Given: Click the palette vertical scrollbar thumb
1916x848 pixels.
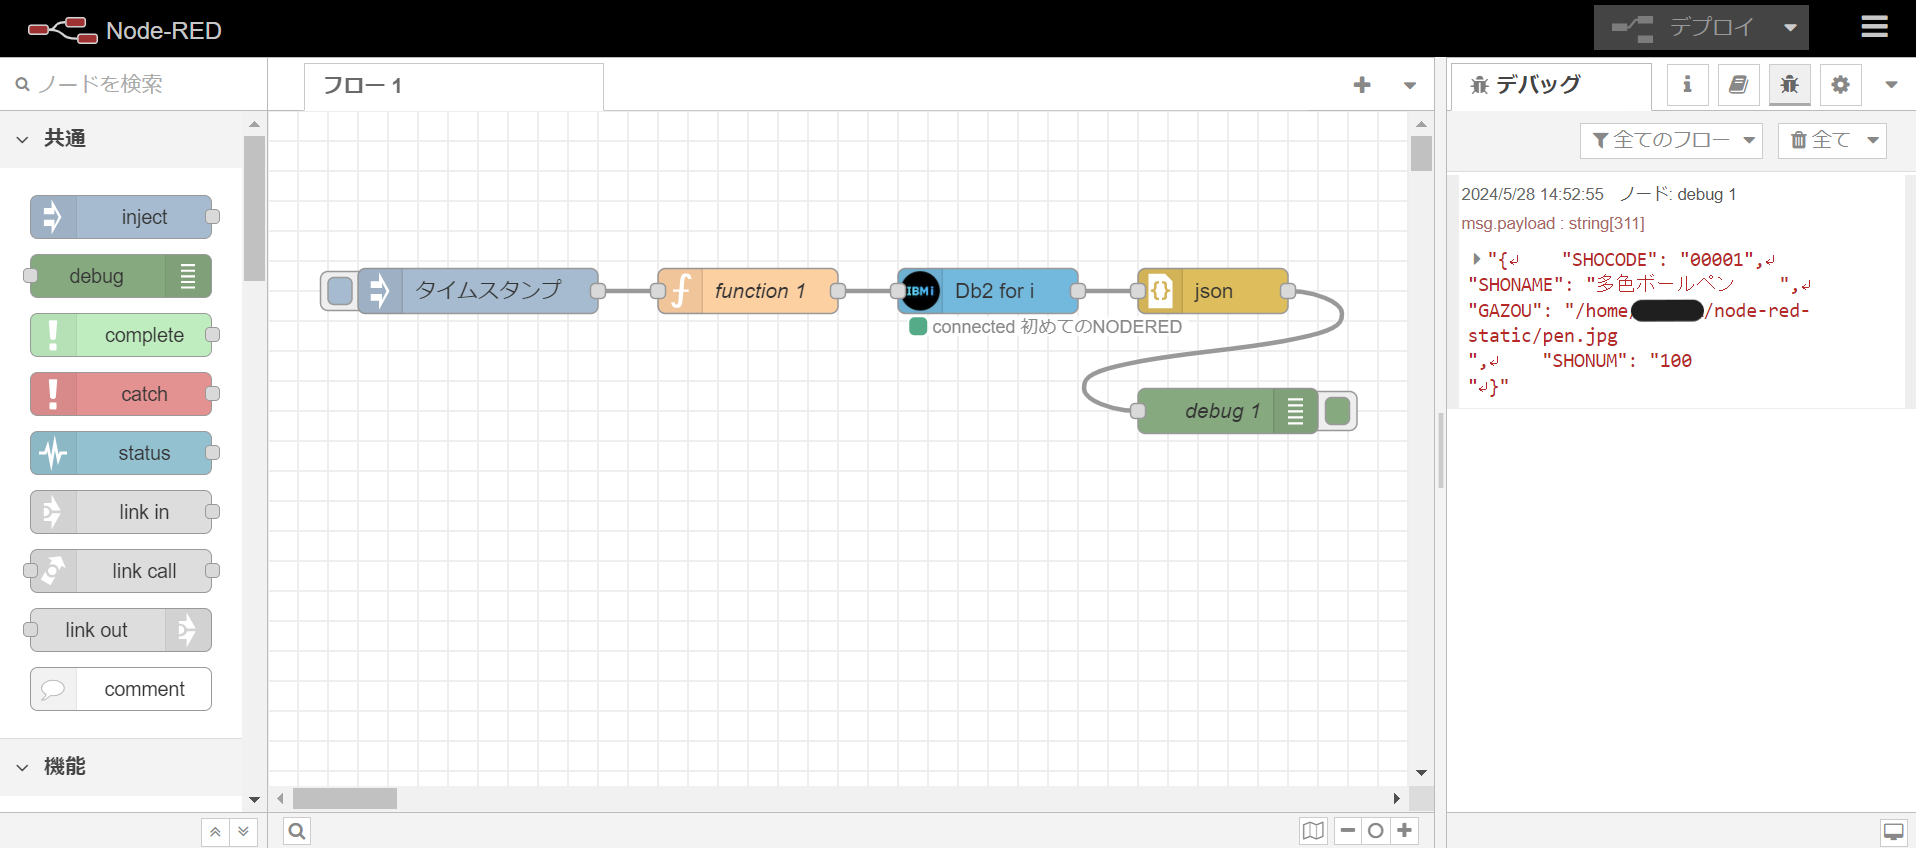Looking at the screenshot, I should pos(254,208).
